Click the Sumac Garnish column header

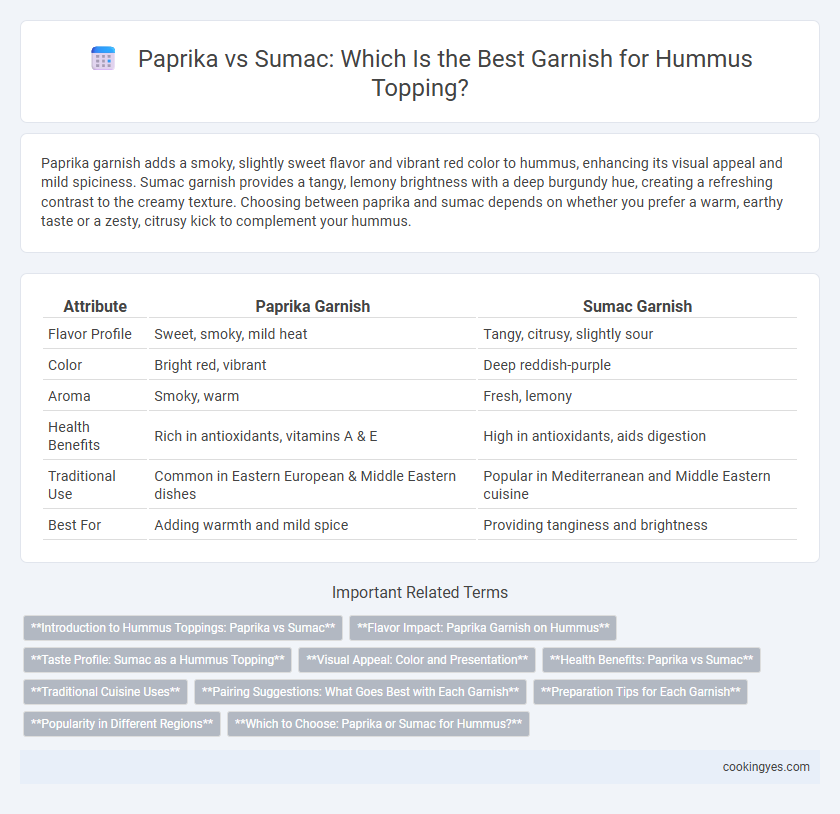click(637, 307)
